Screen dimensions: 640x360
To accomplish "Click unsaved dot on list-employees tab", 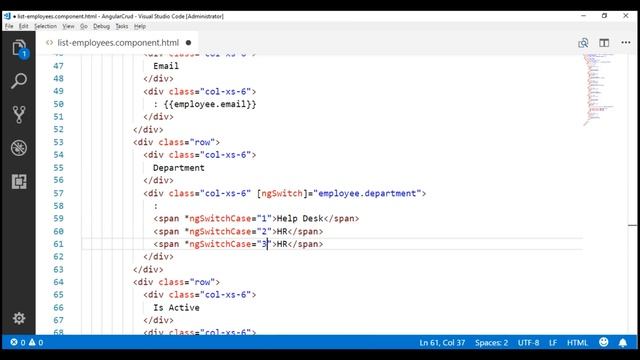I will [x=188, y=42].
